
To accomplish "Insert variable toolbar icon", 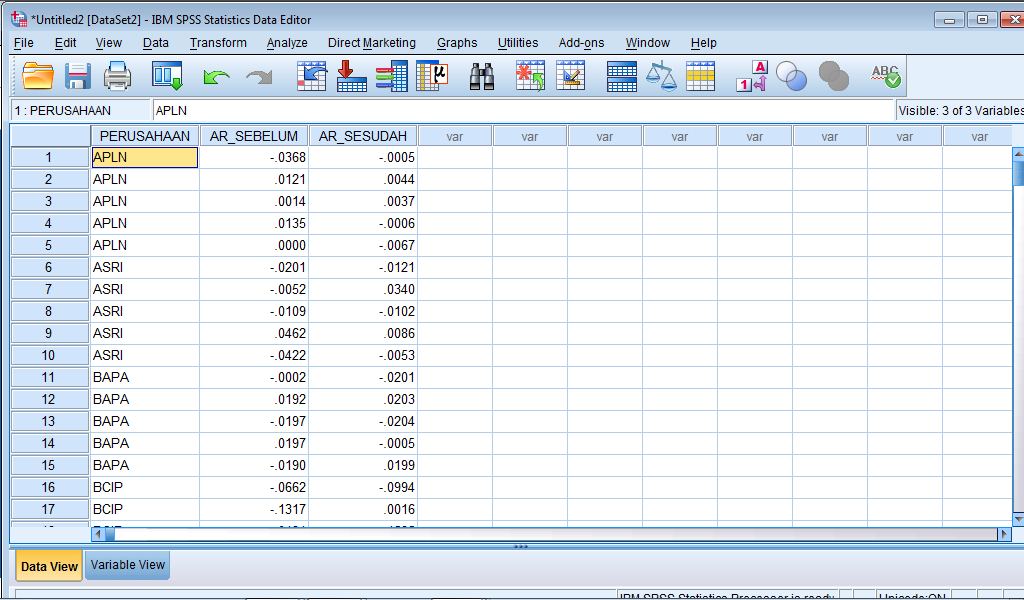I will point(570,76).
